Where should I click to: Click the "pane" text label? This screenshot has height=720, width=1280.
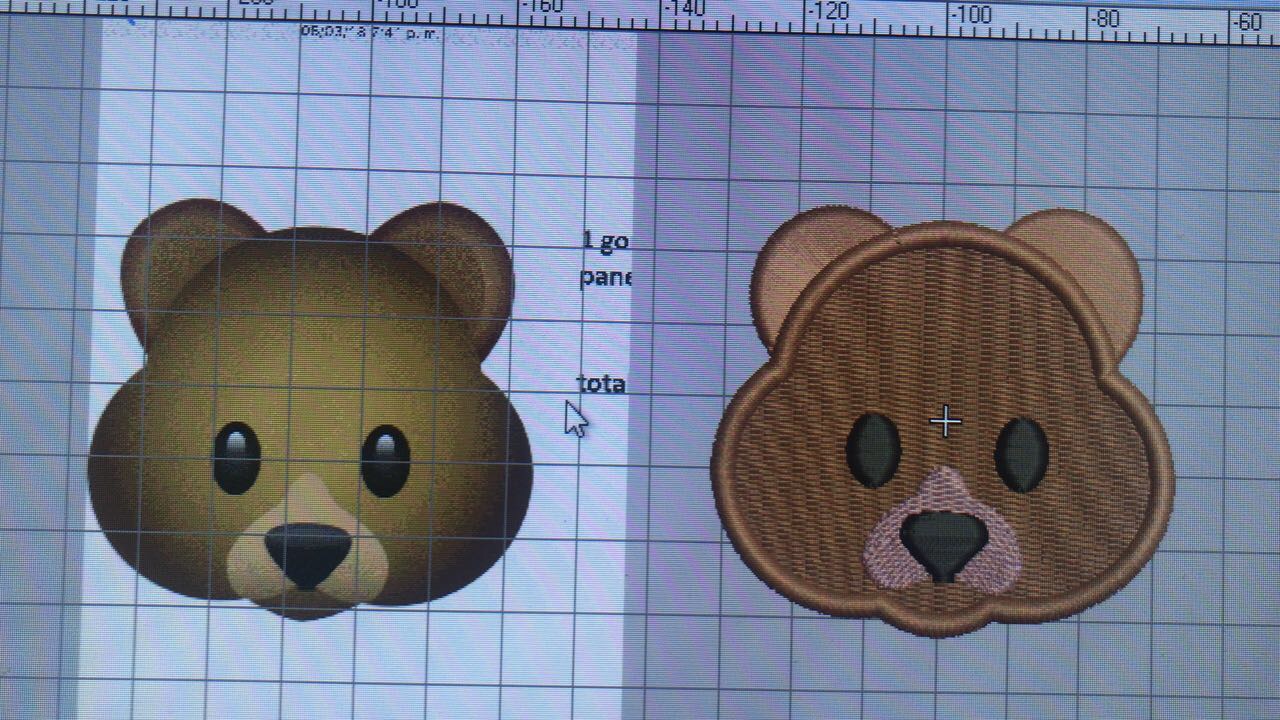point(605,276)
